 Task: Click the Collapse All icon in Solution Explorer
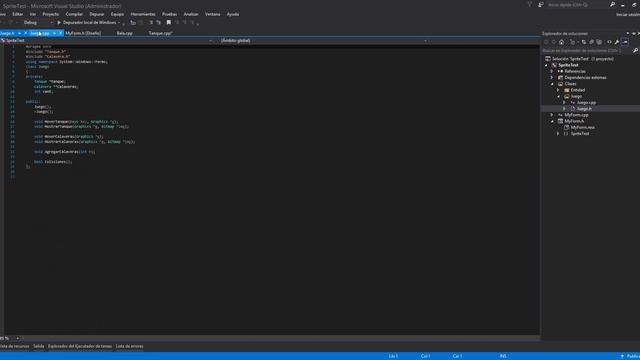[591, 42]
